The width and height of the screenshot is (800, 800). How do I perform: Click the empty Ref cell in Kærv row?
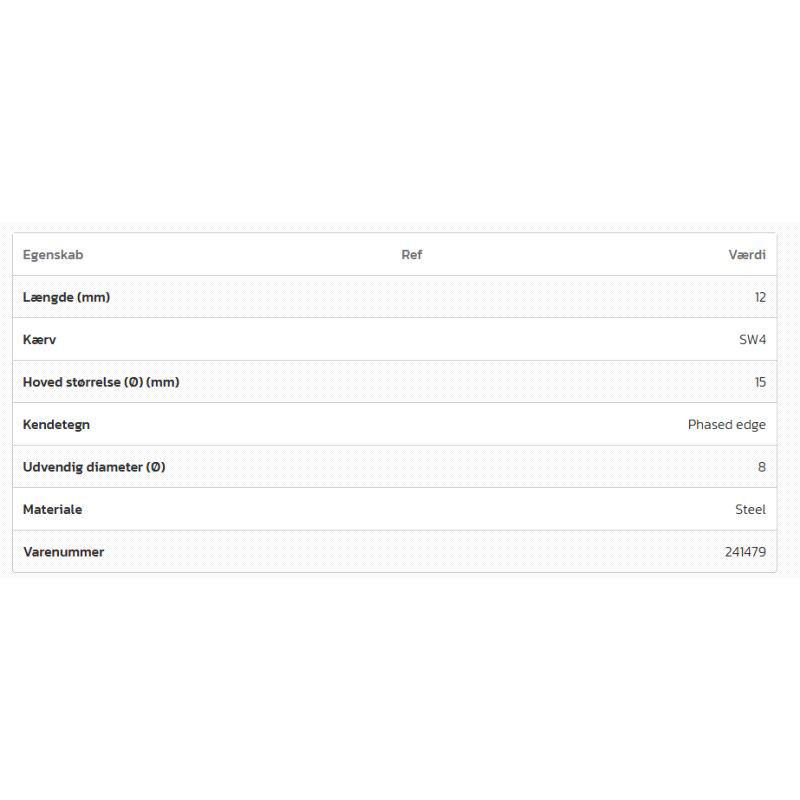pyautogui.click(x=412, y=340)
